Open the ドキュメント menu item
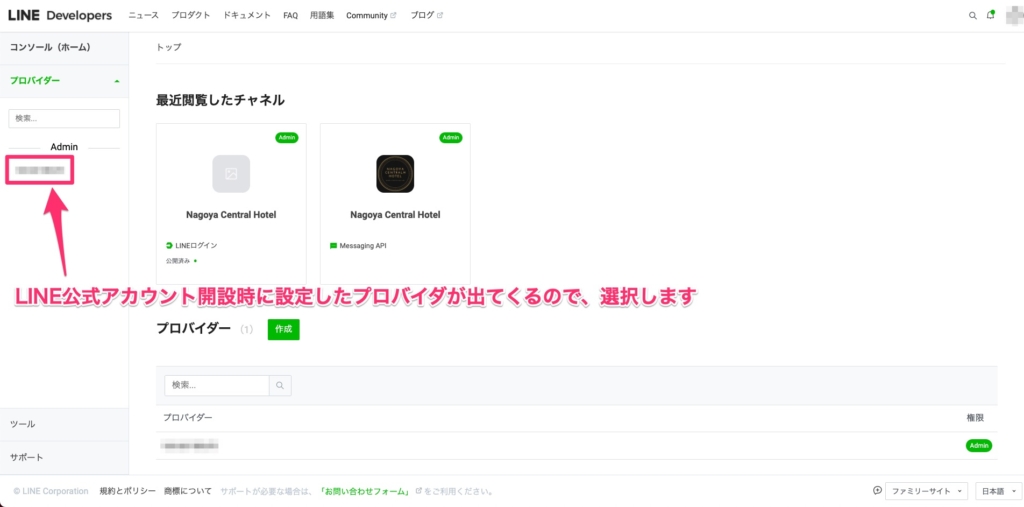The width and height of the screenshot is (1024, 507). (x=246, y=16)
